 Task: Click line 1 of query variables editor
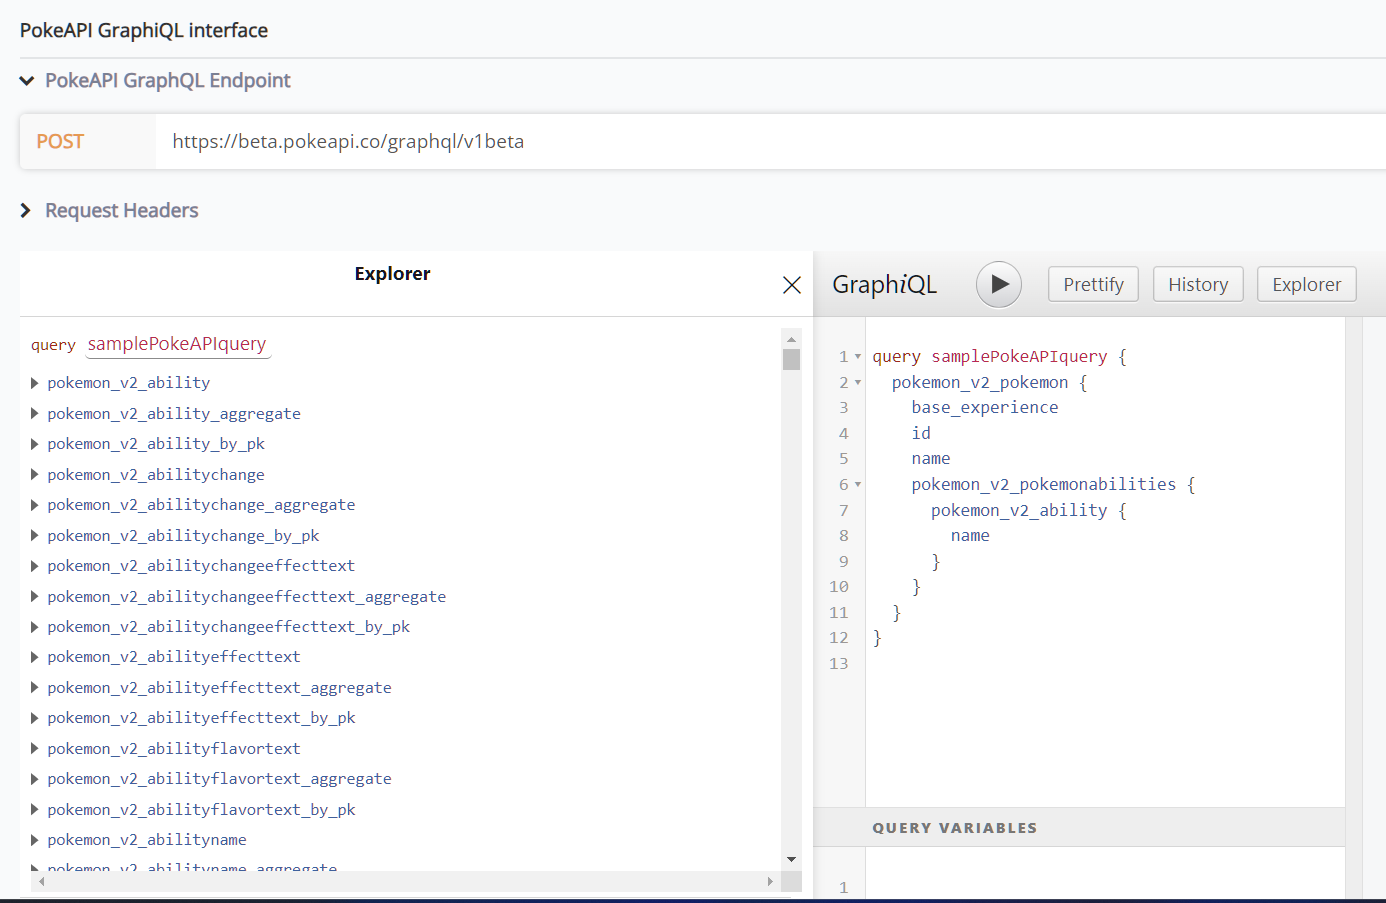click(1104, 887)
